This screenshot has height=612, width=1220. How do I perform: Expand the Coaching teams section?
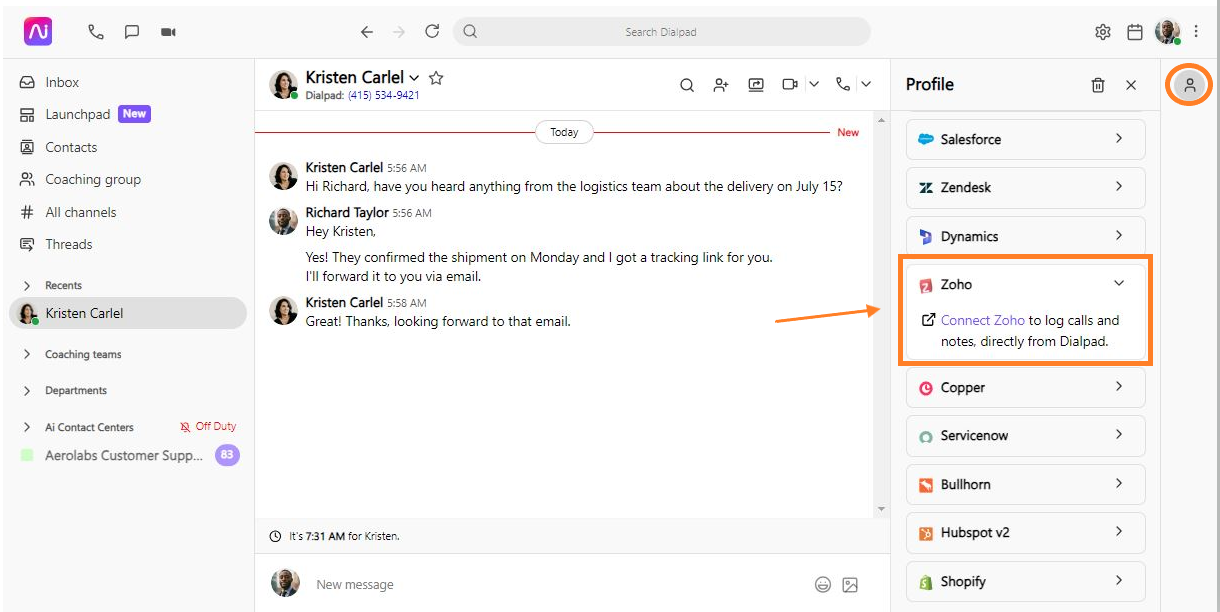[27, 354]
